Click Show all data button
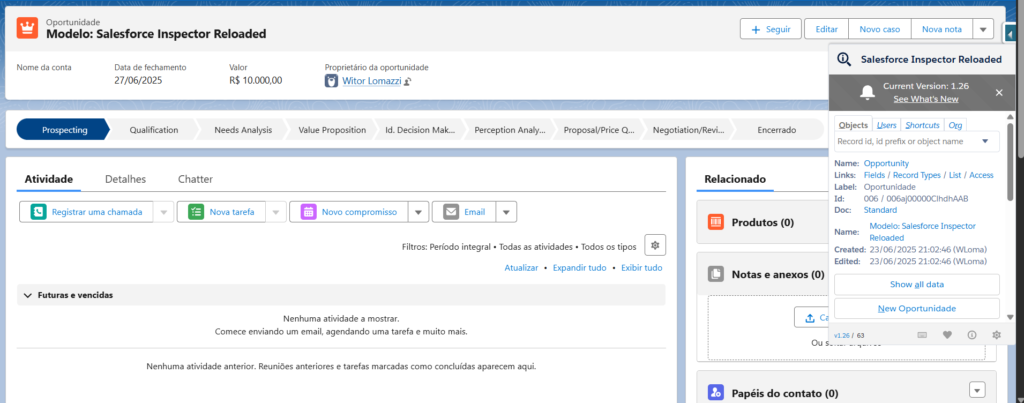This screenshot has width=1024, height=403. [x=917, y=284]
